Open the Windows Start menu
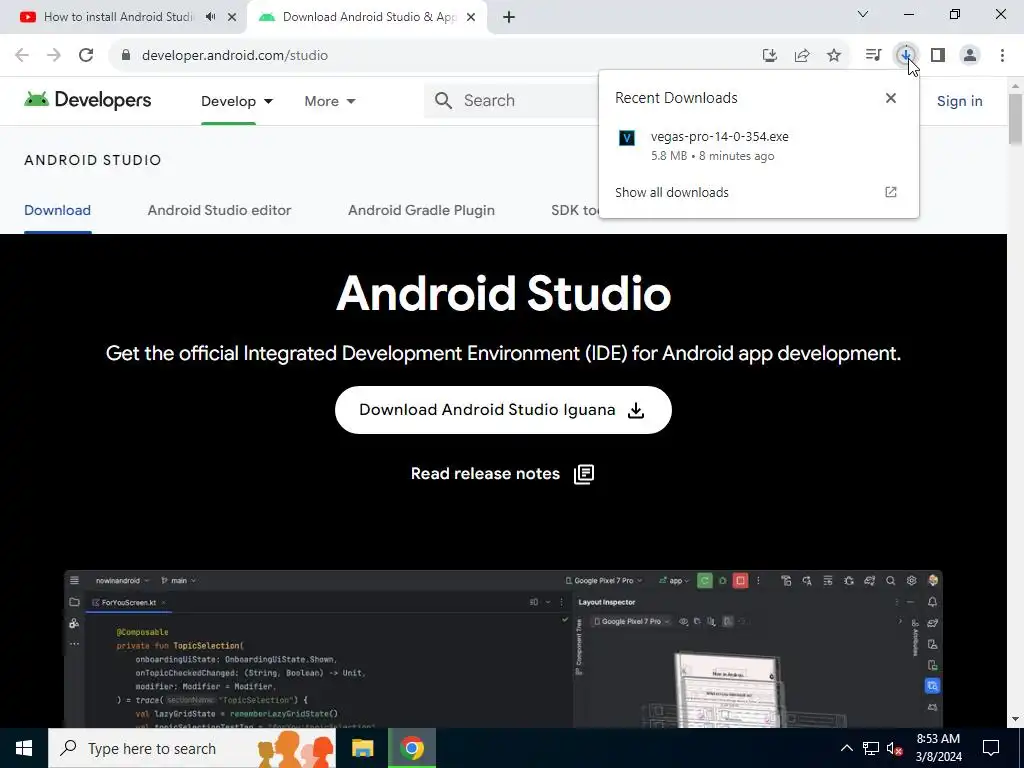Screen dimensions: 1024x768 pyautogui.click(x=24, y=748)
